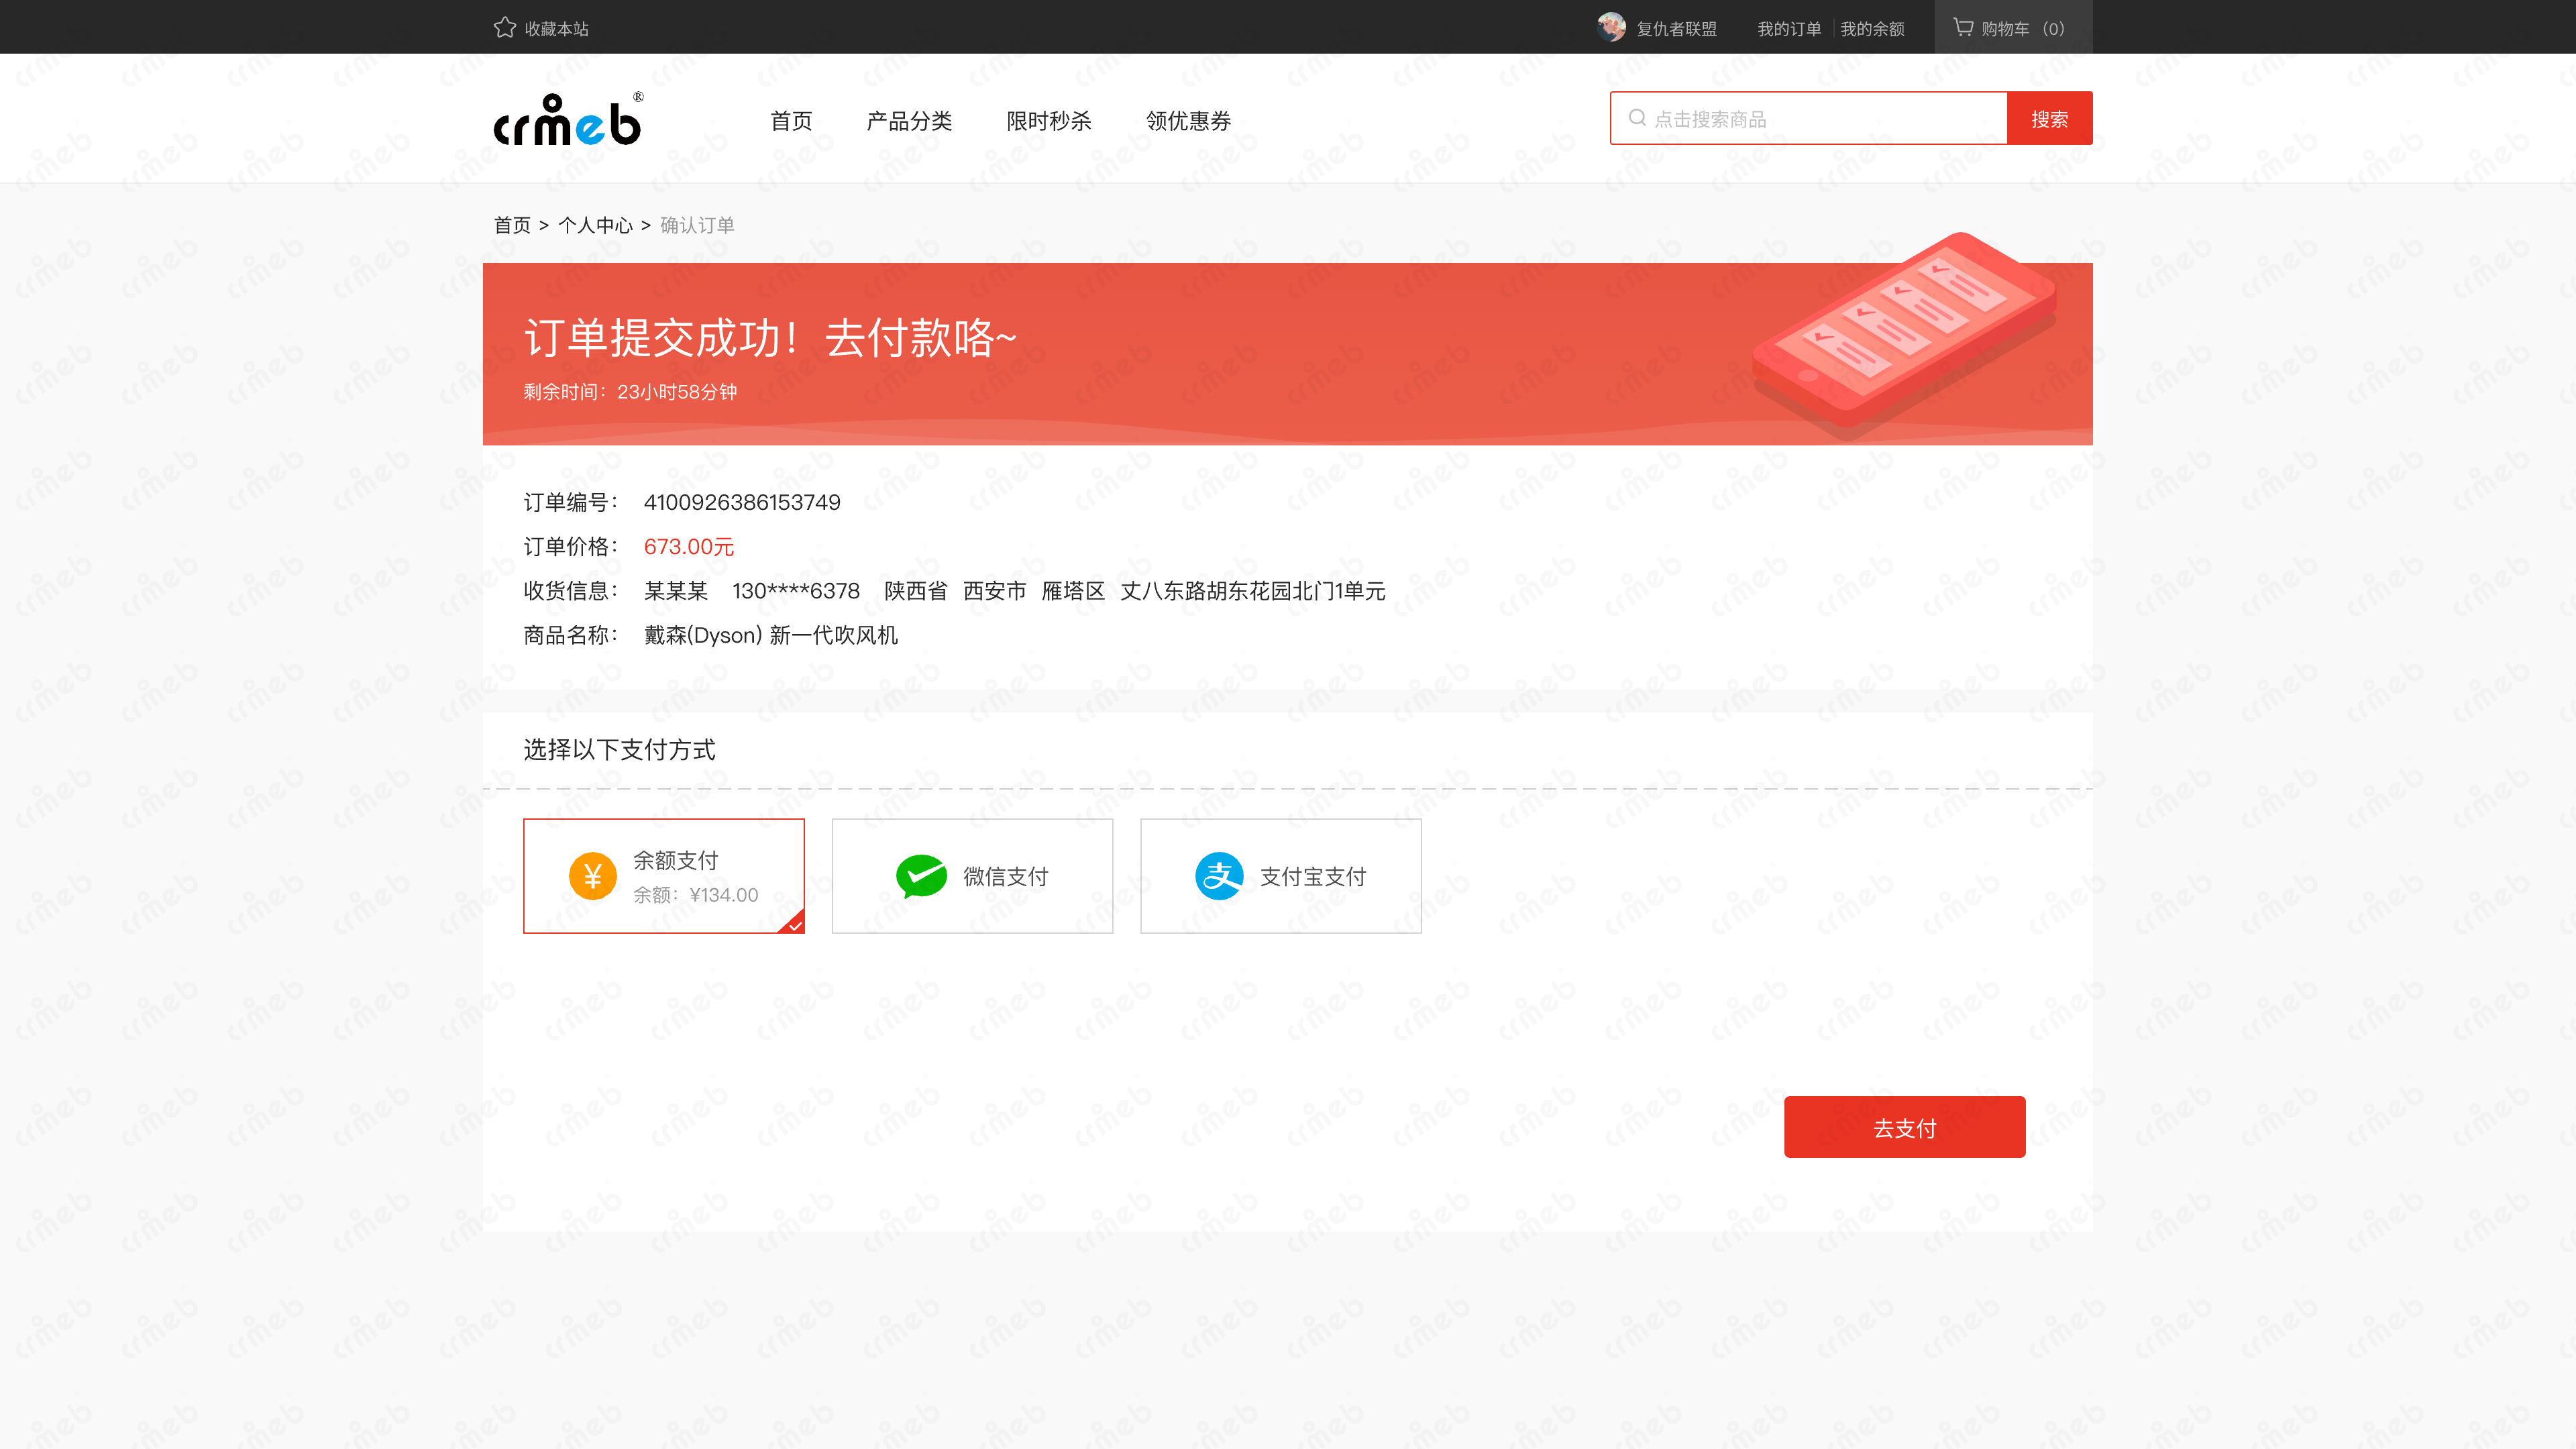
Task: Click the red 搜索 button
Action: coord(2049,119)
